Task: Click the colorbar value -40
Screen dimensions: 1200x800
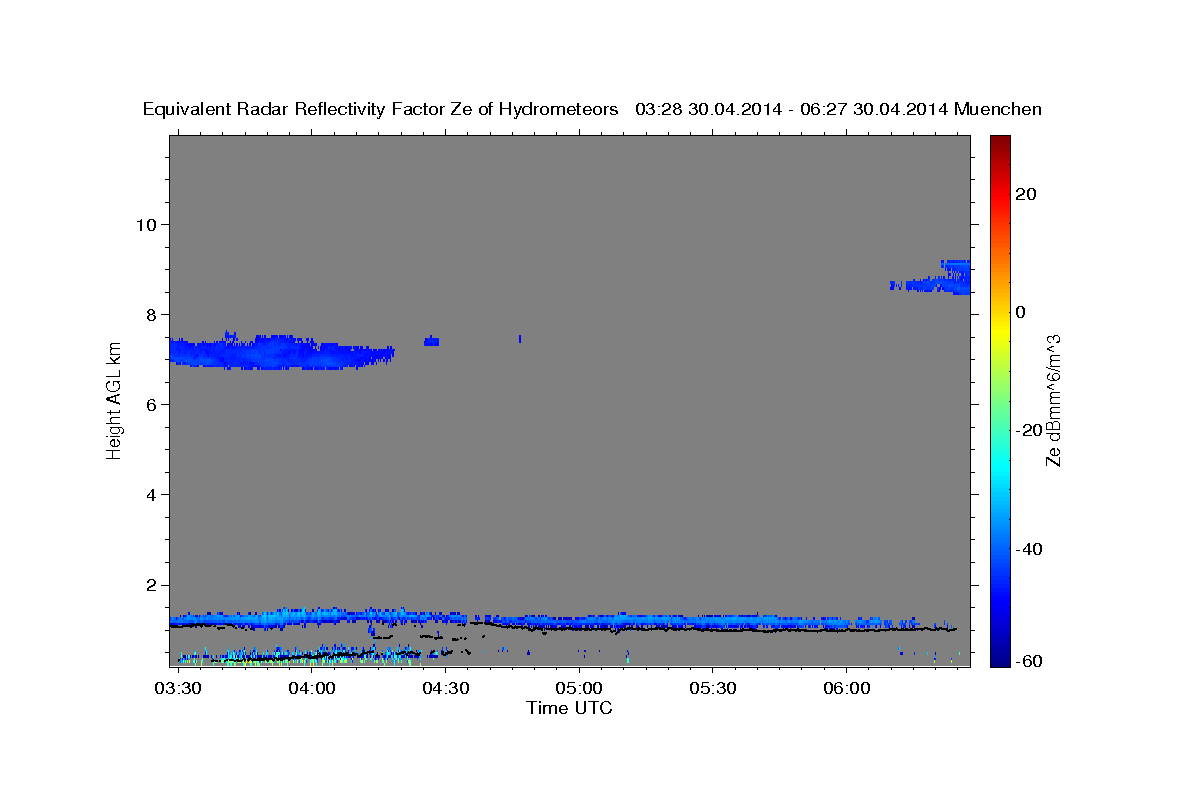Action: [x=1029, y=549]
